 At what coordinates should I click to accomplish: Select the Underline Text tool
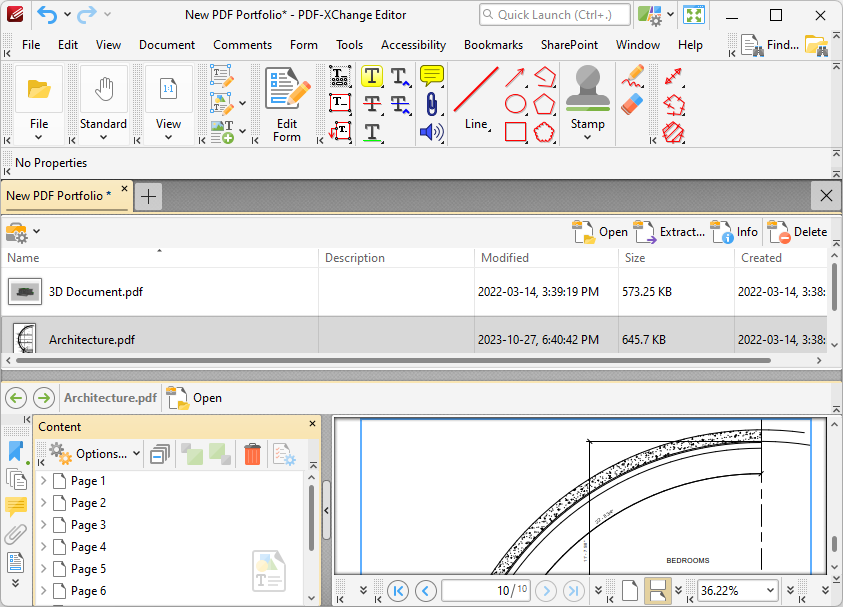coord(373,132)
